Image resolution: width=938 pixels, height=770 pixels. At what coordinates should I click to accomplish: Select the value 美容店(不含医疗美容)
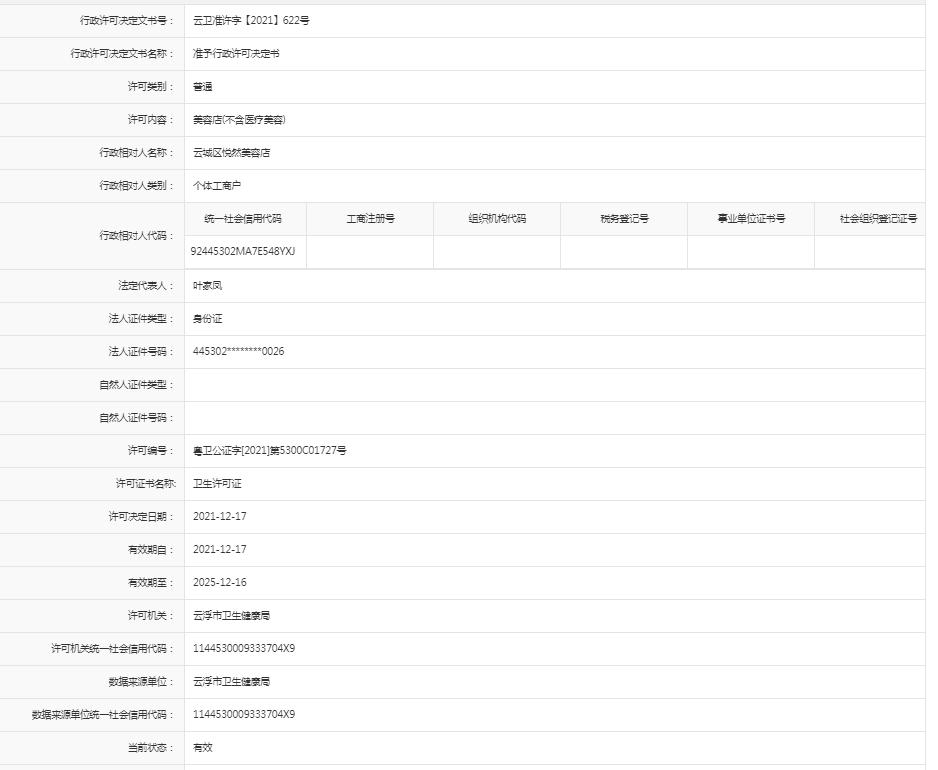(239, 119)
